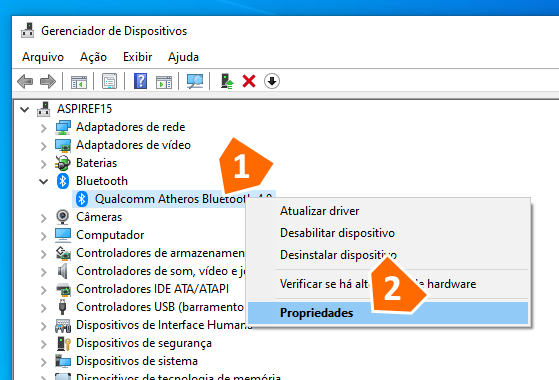The width and height of the screenshot is (559, 380).
Task: Select the Dispositivos de segurança item
Action: [x=144, y=343]
